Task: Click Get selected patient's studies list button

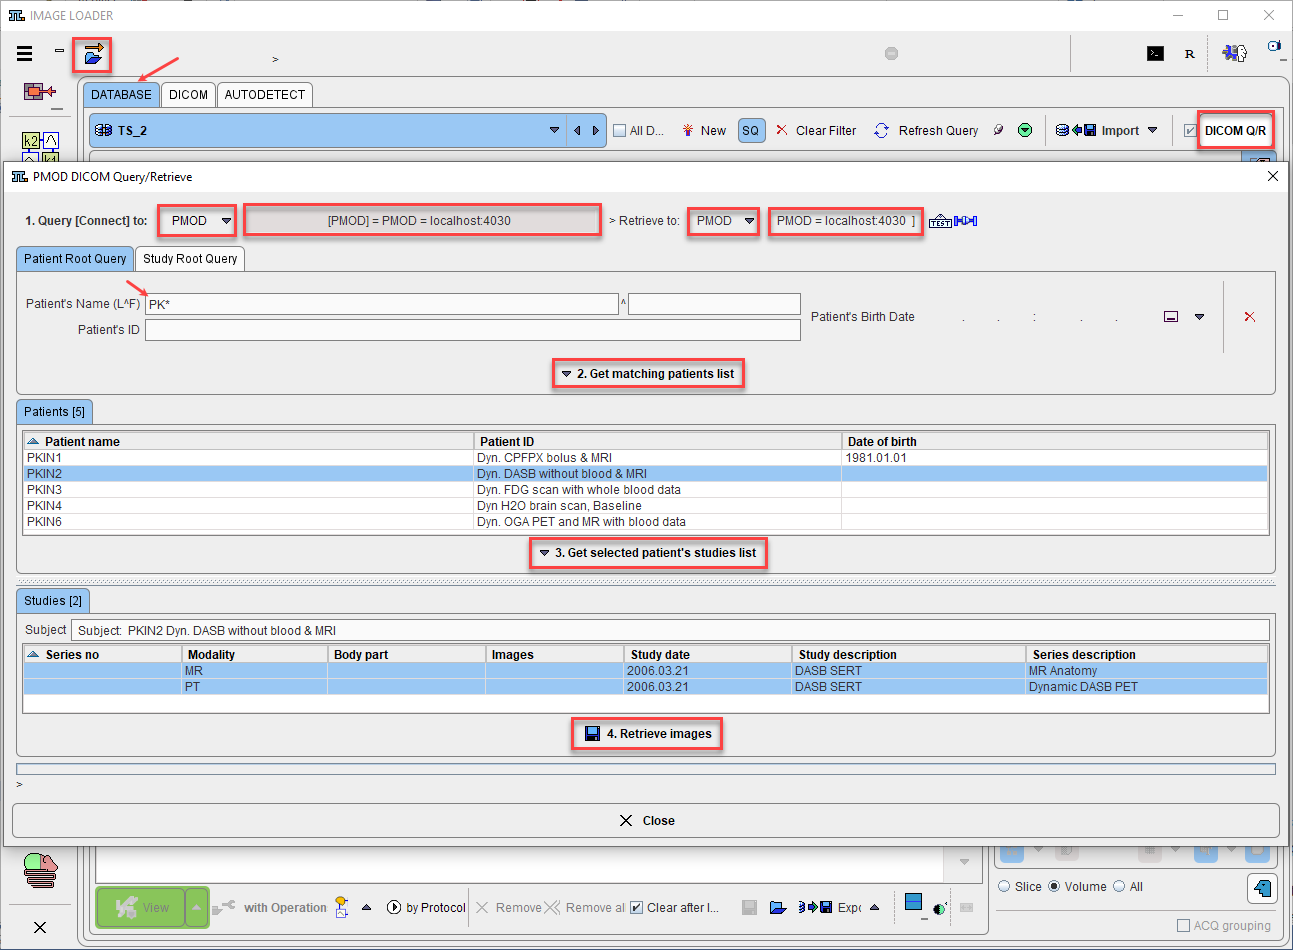Action: coord(648,553)
